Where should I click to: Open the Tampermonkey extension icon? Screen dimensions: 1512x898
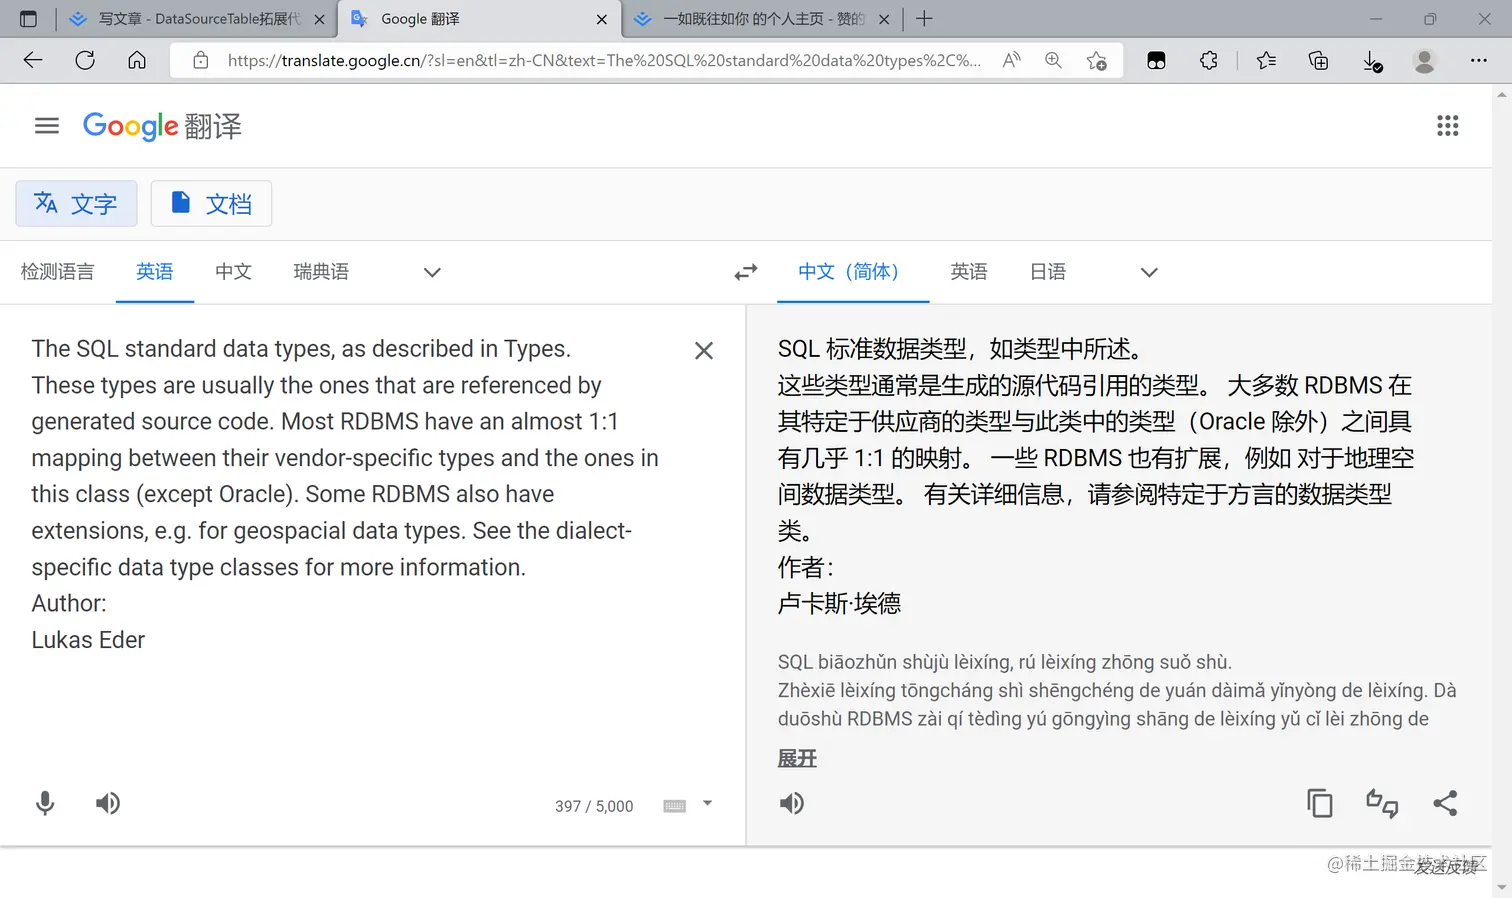tap(1156, 60)
